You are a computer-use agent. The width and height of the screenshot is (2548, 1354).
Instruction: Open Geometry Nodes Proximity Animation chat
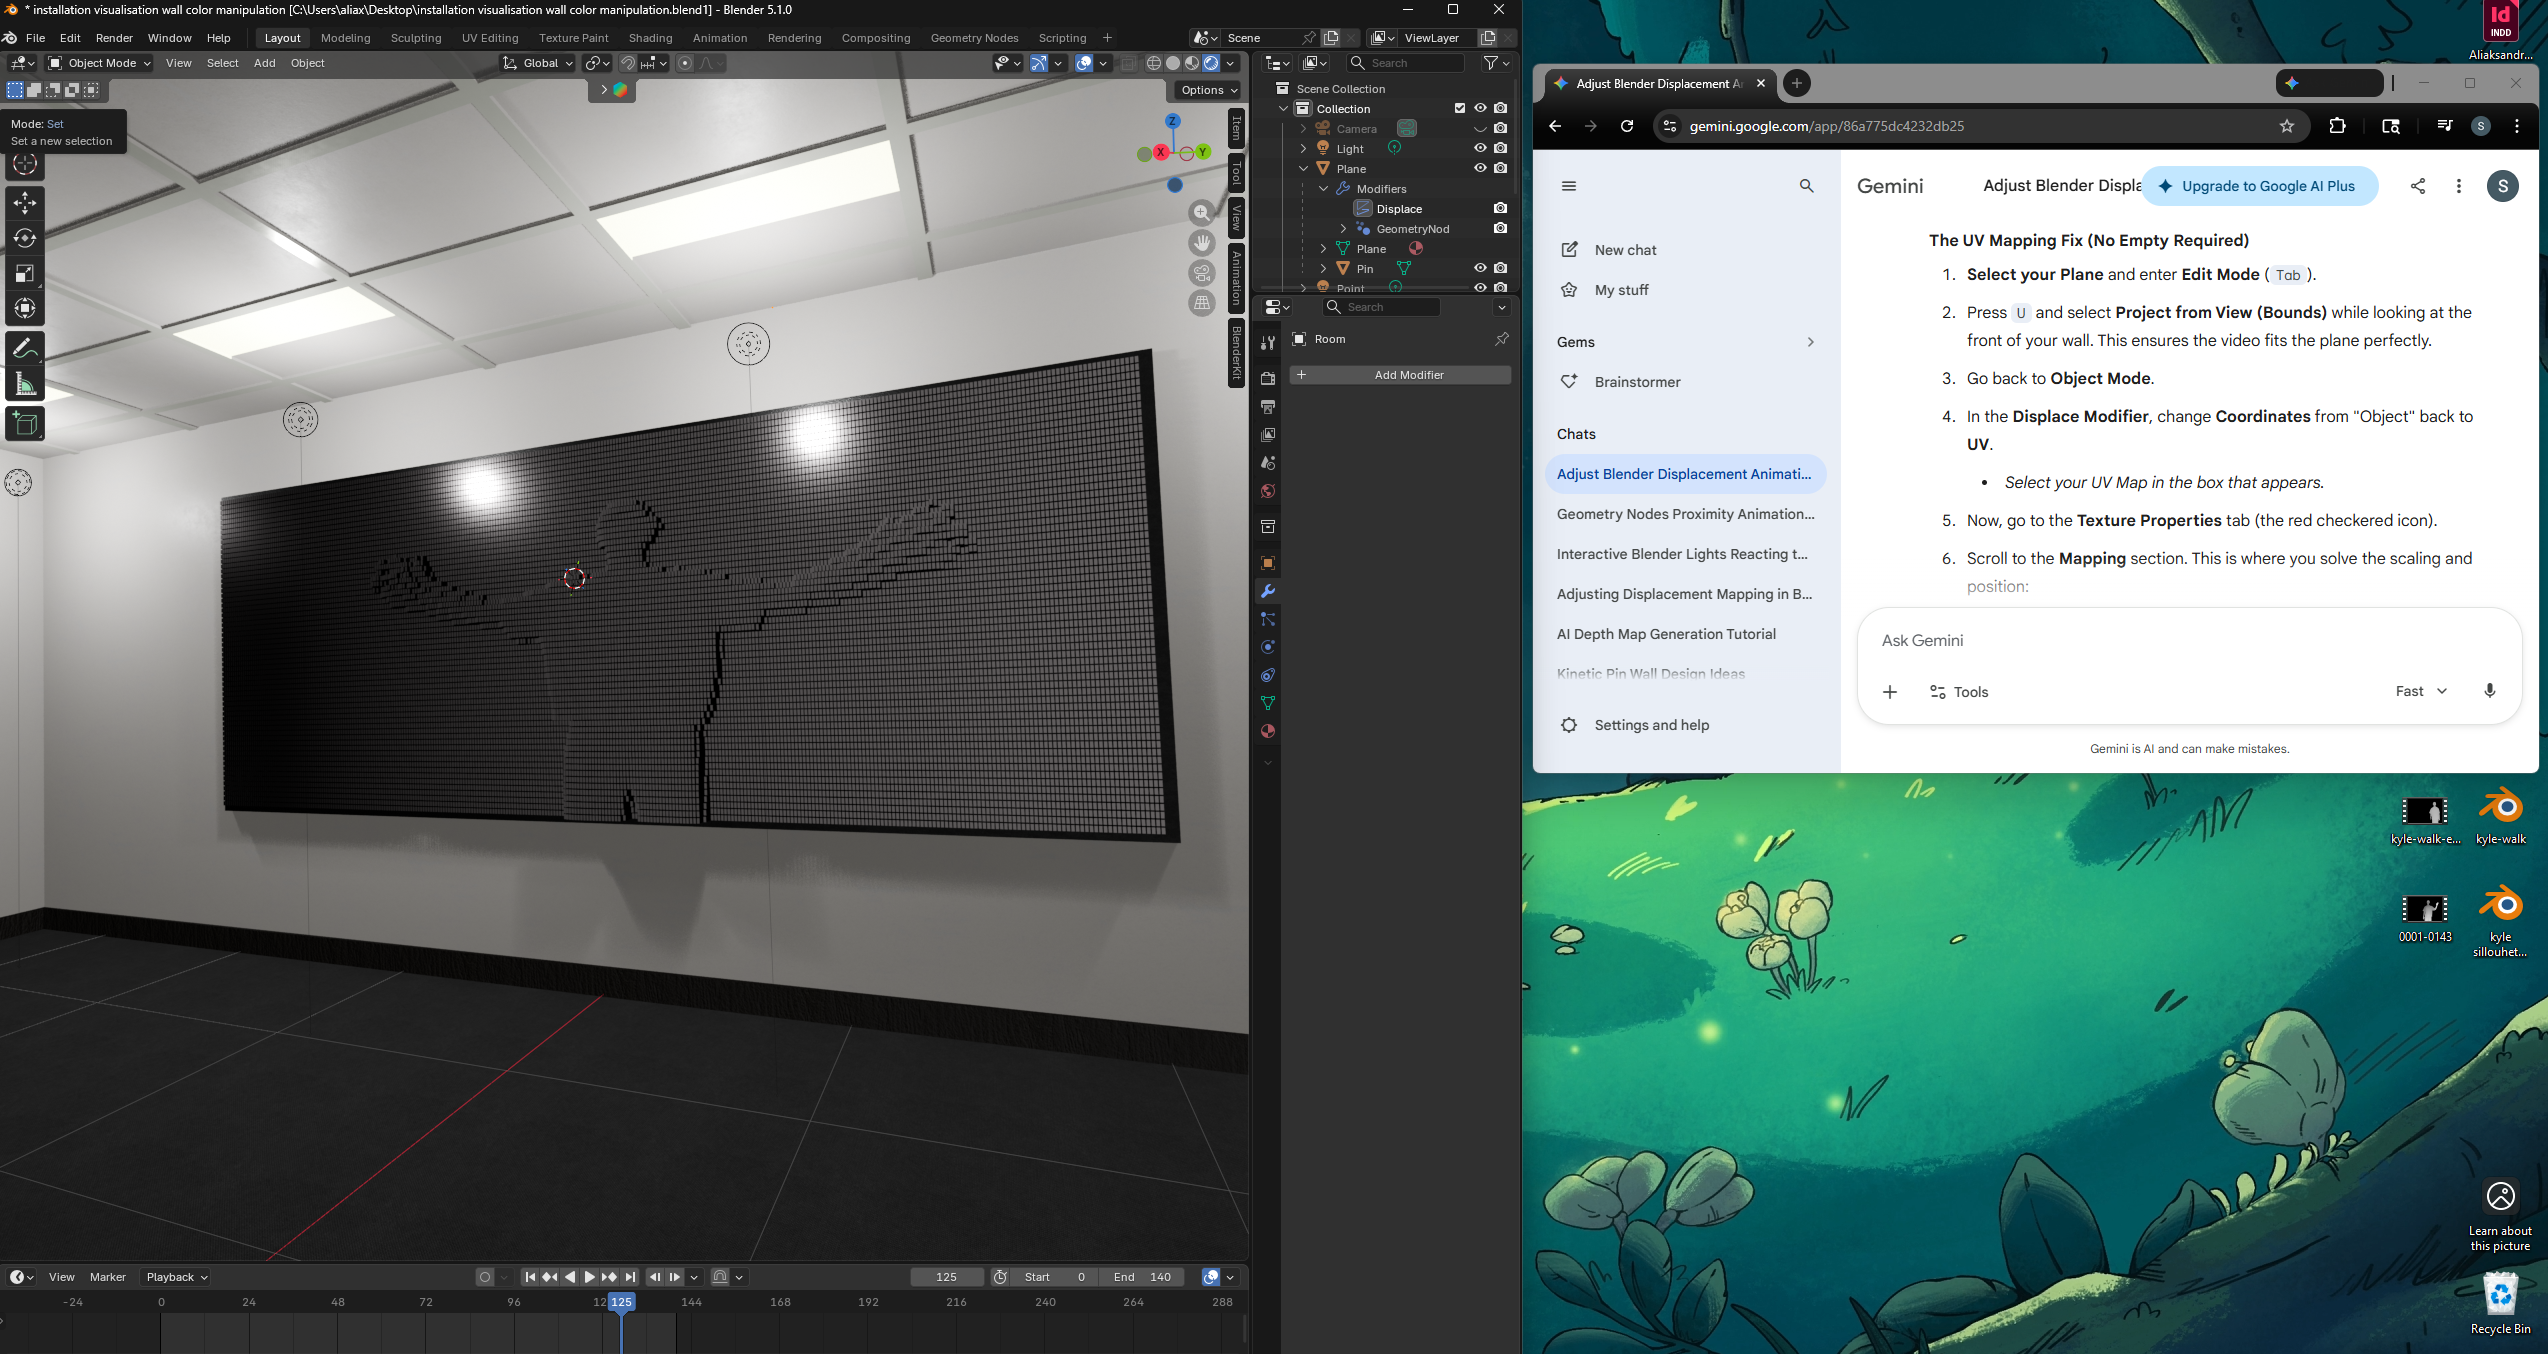pyautogui.click(x=1686, y=514)
